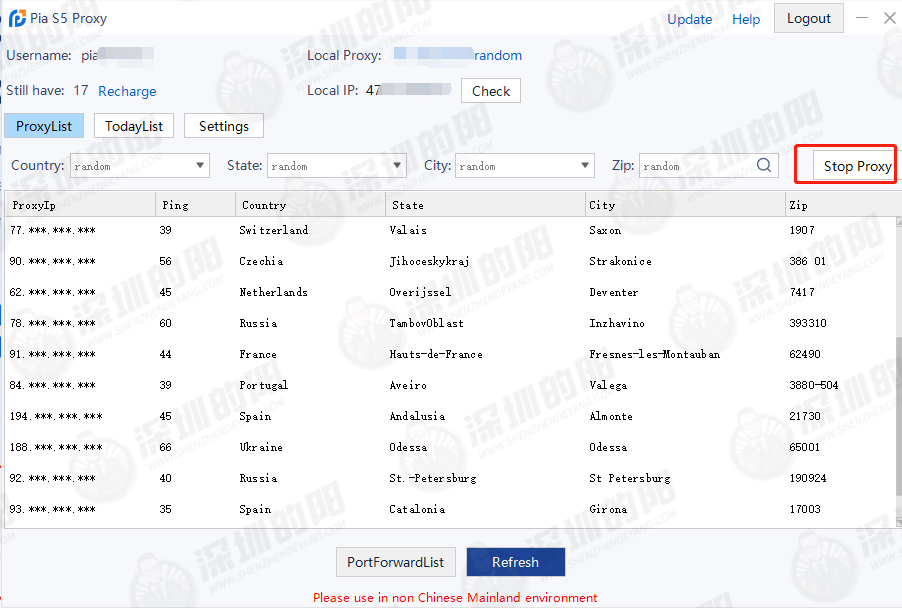Sort by the Zip column header
This screenshot has width=902, height=608.
[843, 205]
